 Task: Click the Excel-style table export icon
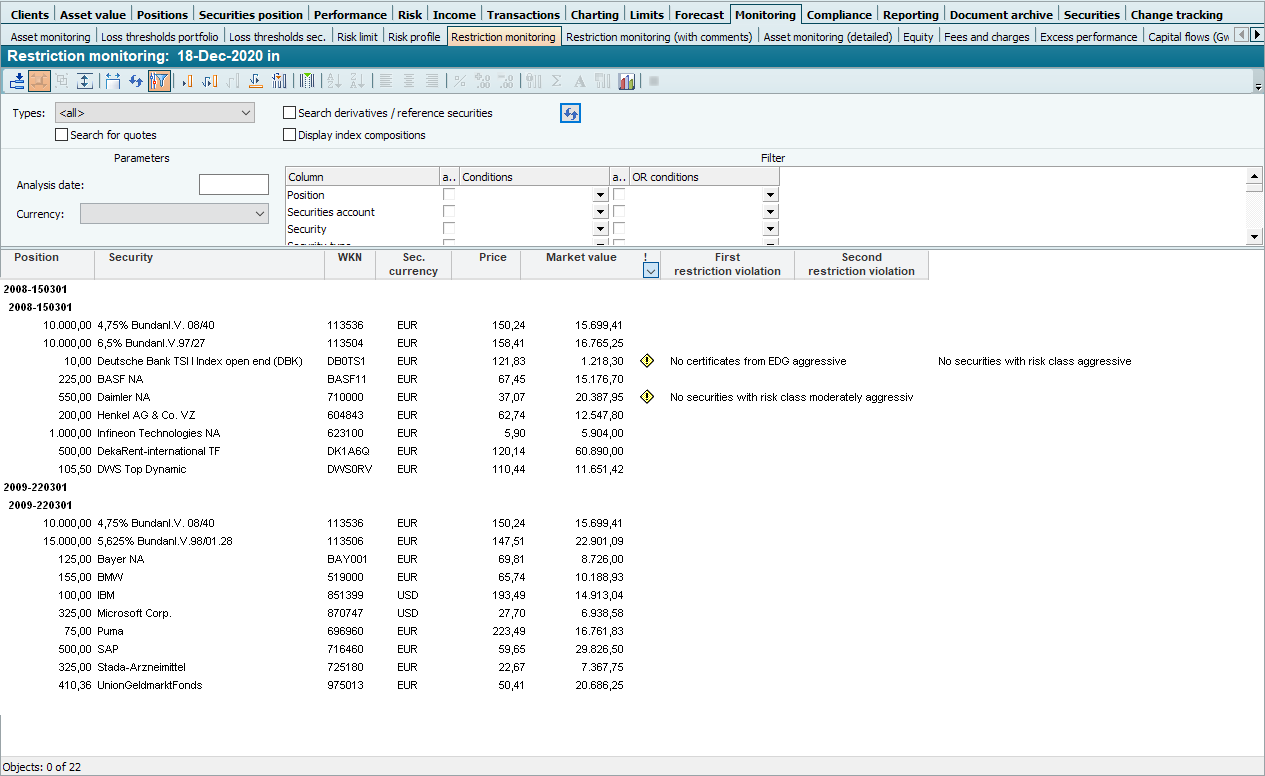click(x=308, y=81)
